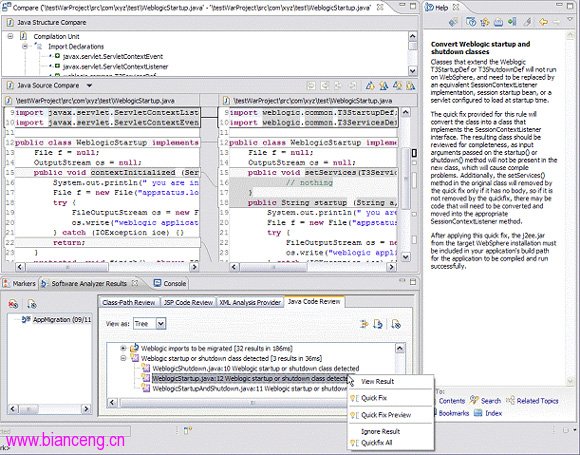Select the AppMigration analysis history entry
Viewport: 580px width, 455px height.
coord(56,320)
